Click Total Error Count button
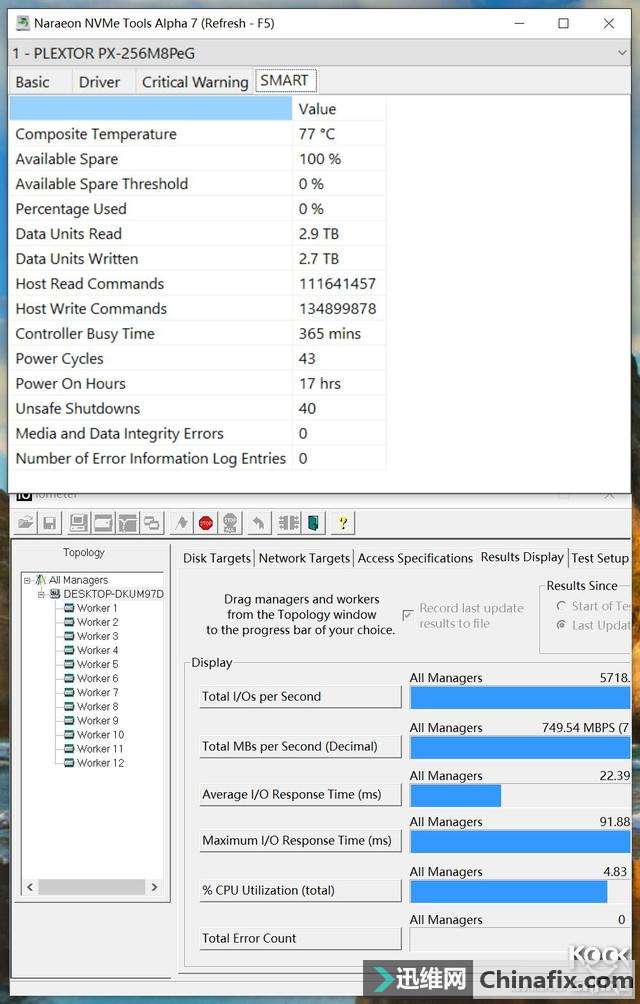 (x=300, y=938)
